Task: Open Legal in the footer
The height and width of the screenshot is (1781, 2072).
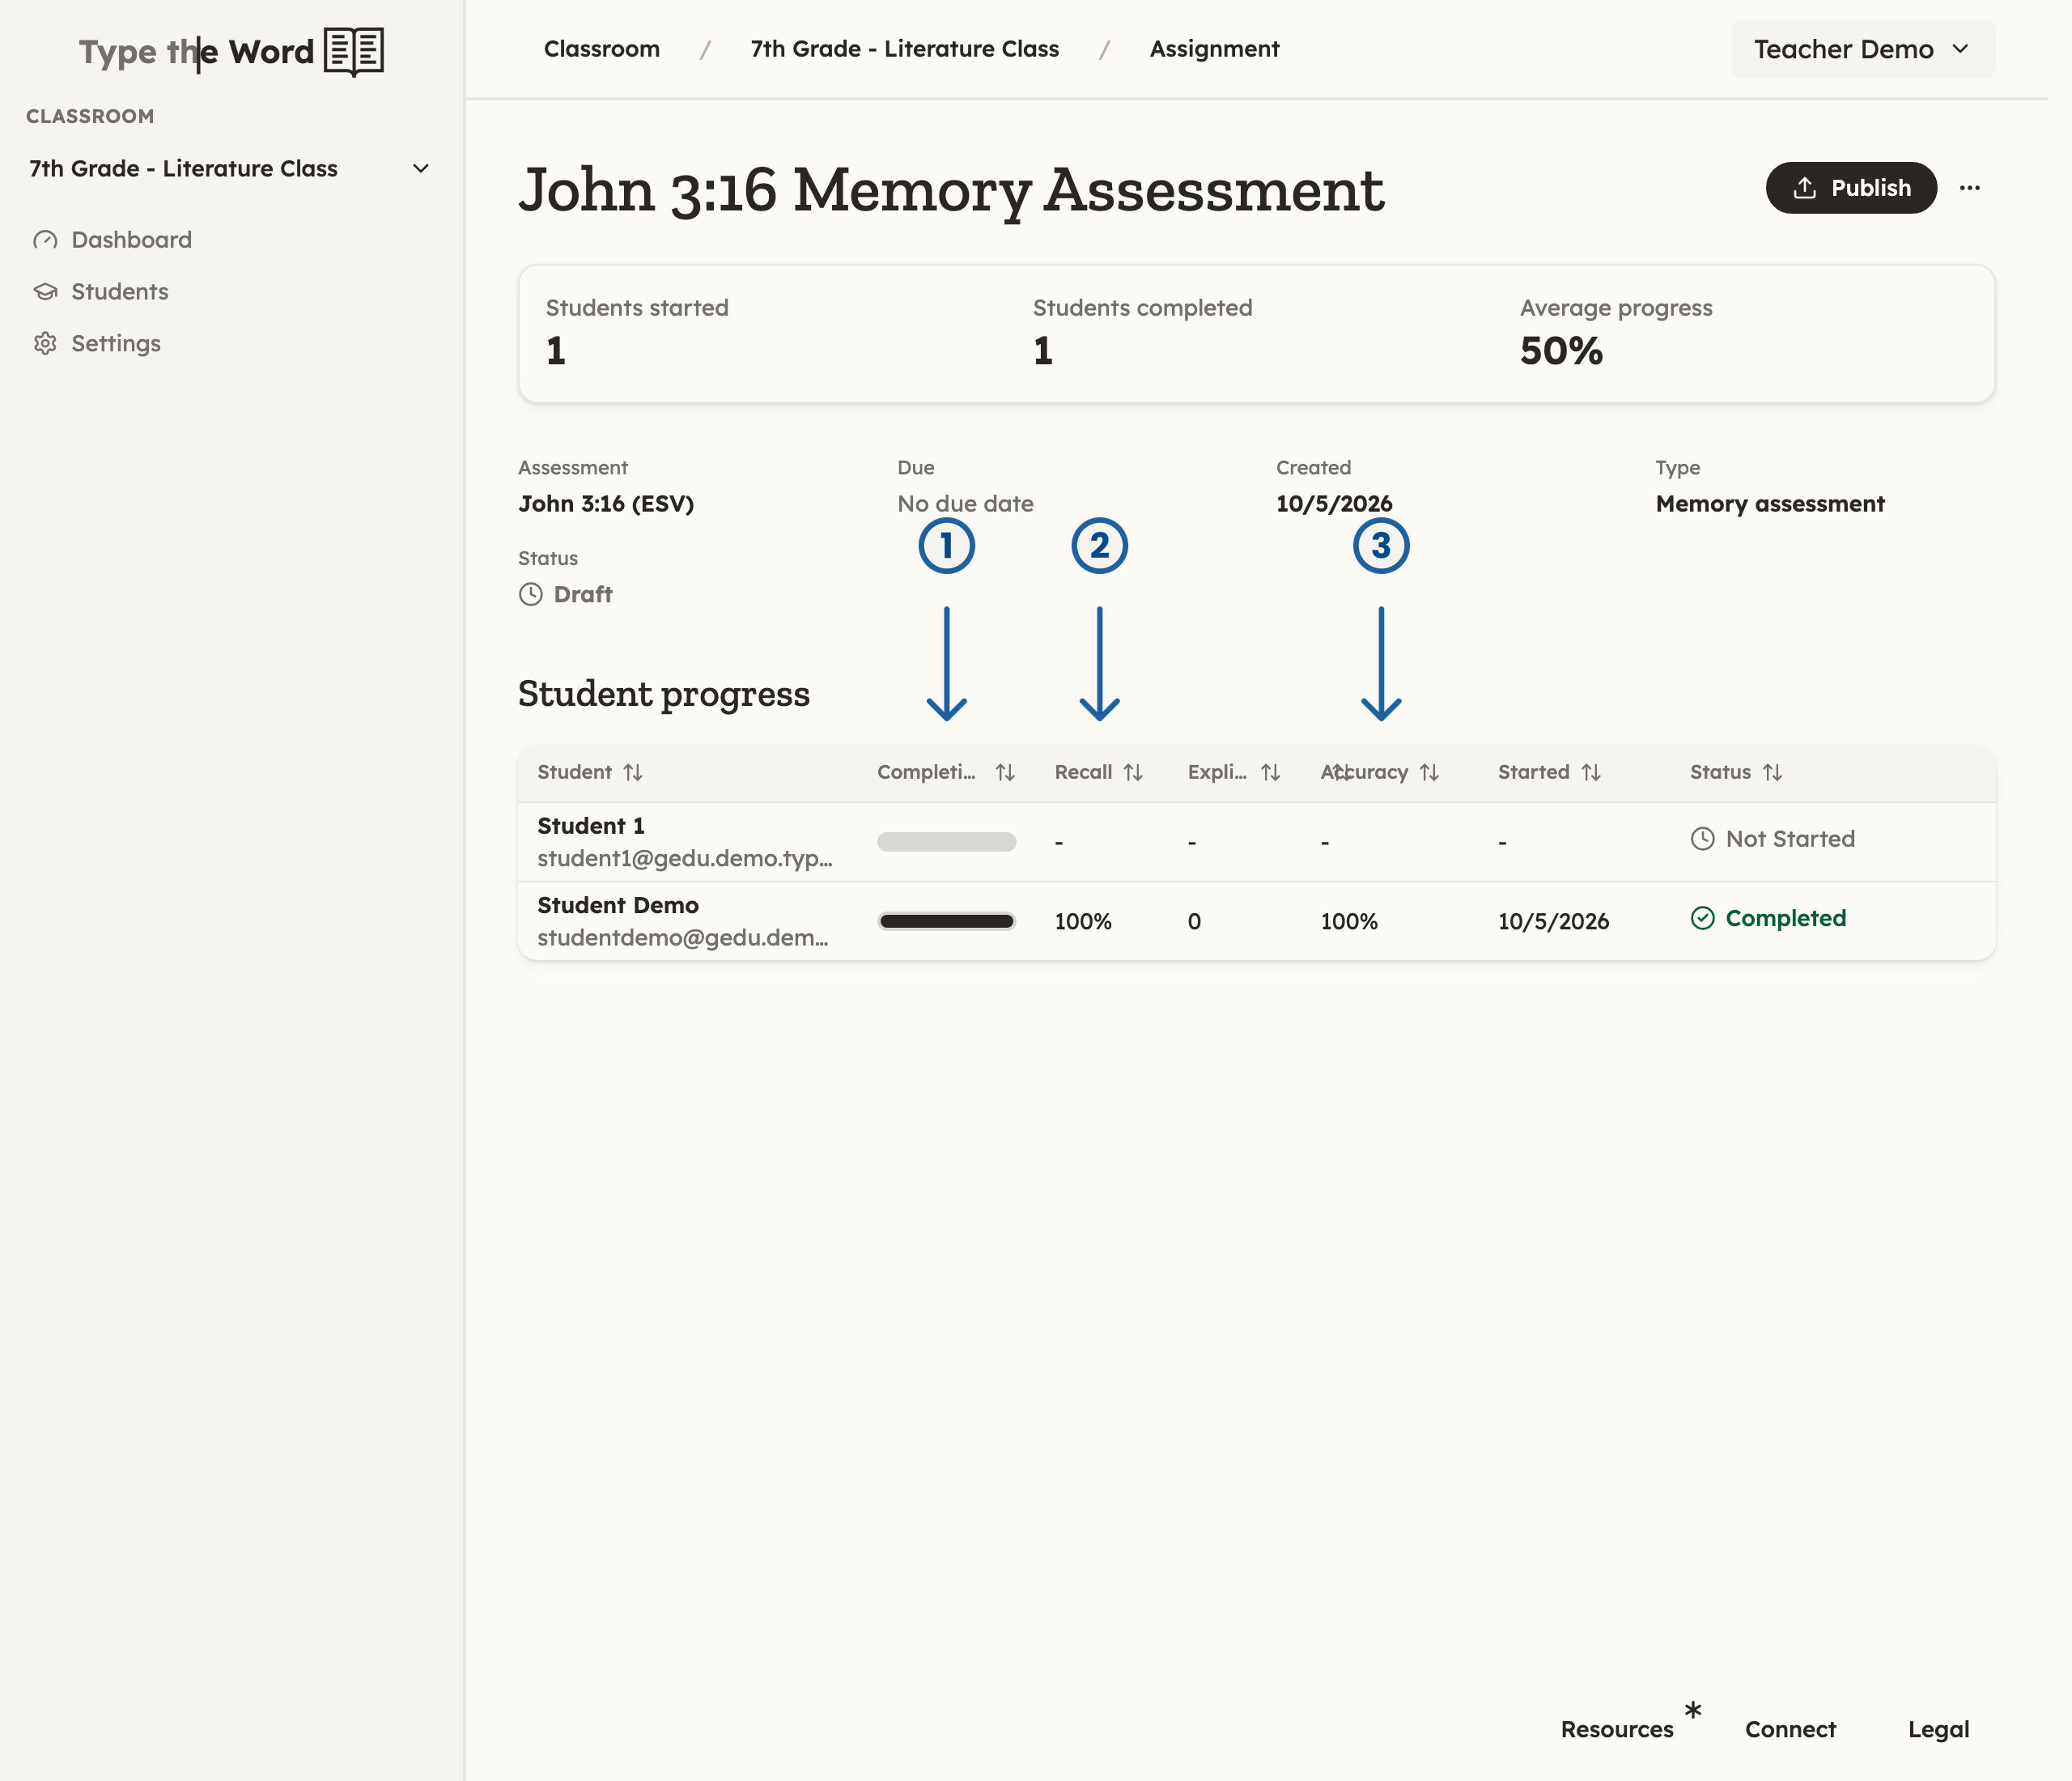Action: 1938,1729
